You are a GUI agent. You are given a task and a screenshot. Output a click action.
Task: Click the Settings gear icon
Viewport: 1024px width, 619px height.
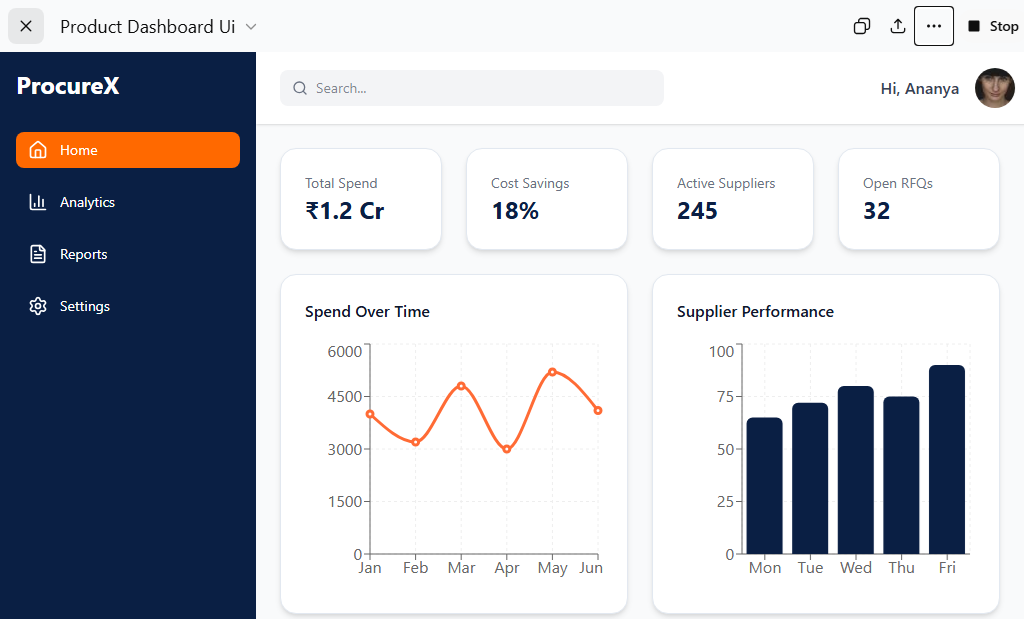click(38, 306)
